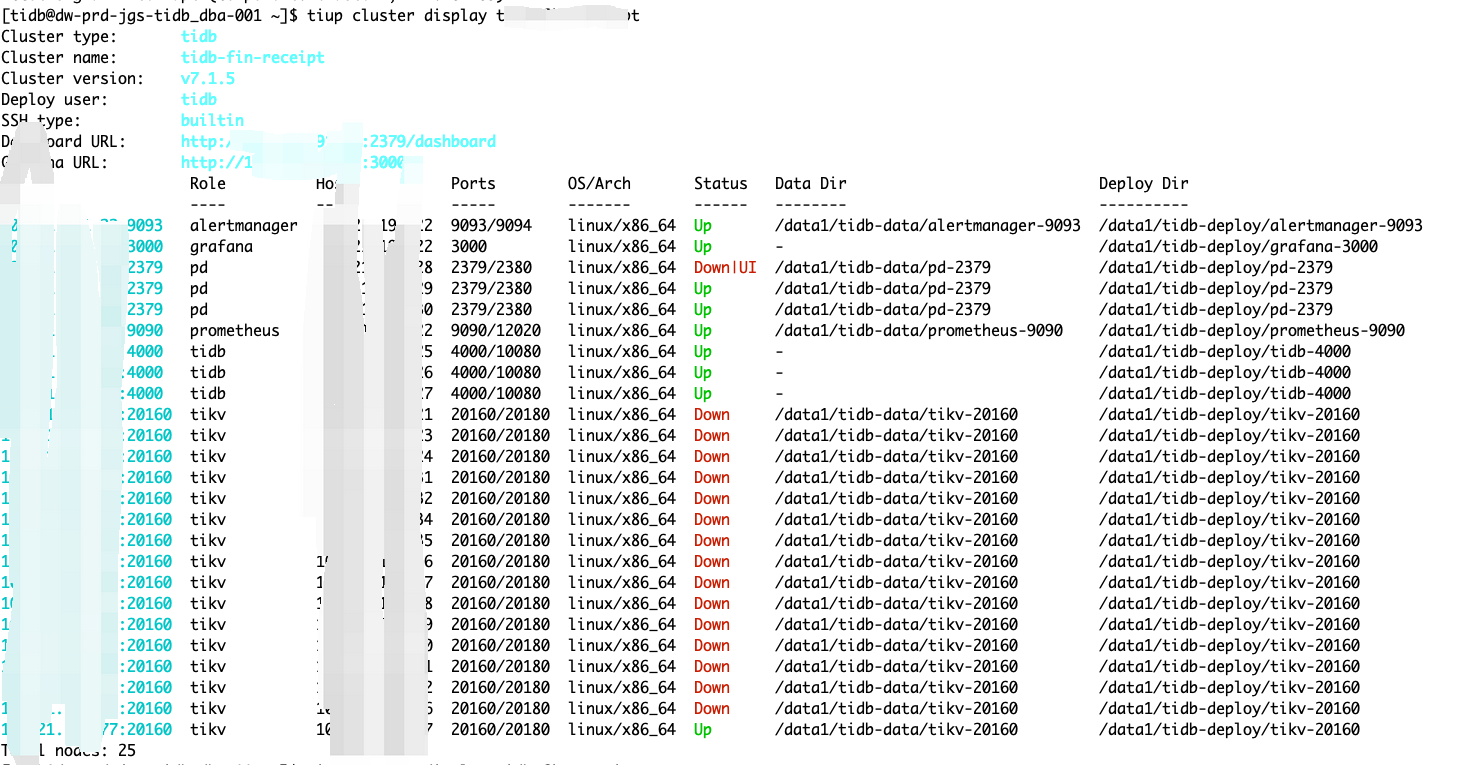This screenshot has width=1483, height=765.
Task: Click the Status column header
Action: [721, 184]
